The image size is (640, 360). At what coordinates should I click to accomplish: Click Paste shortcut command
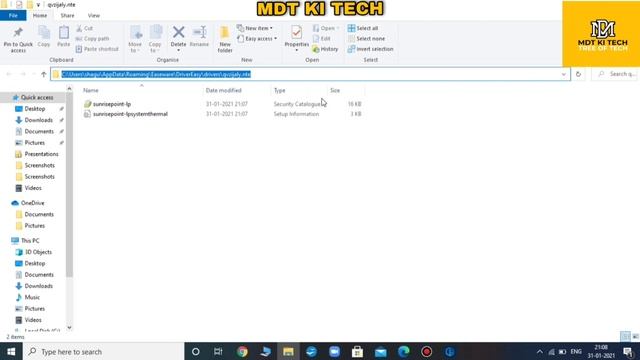[x=97, y=49]
